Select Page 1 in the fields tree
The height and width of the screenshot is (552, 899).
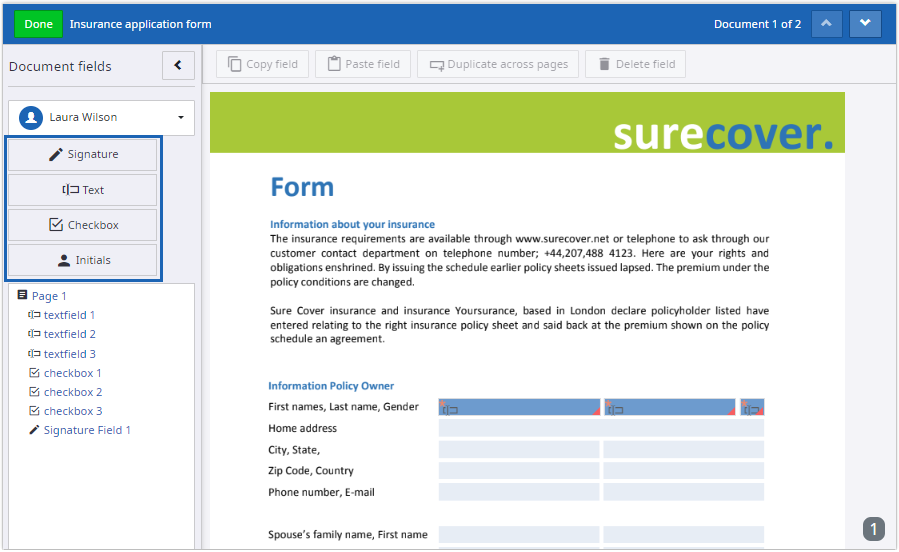click(49, 296)
